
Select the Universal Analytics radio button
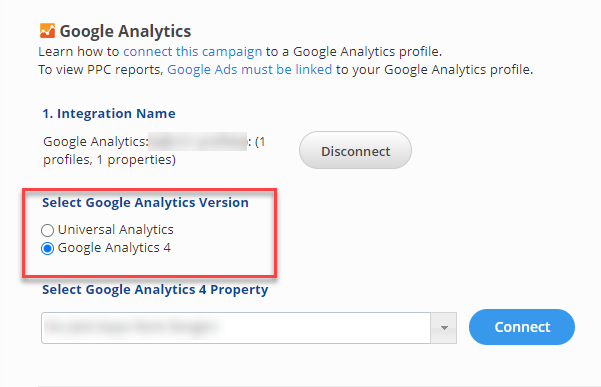click(47, 230)
